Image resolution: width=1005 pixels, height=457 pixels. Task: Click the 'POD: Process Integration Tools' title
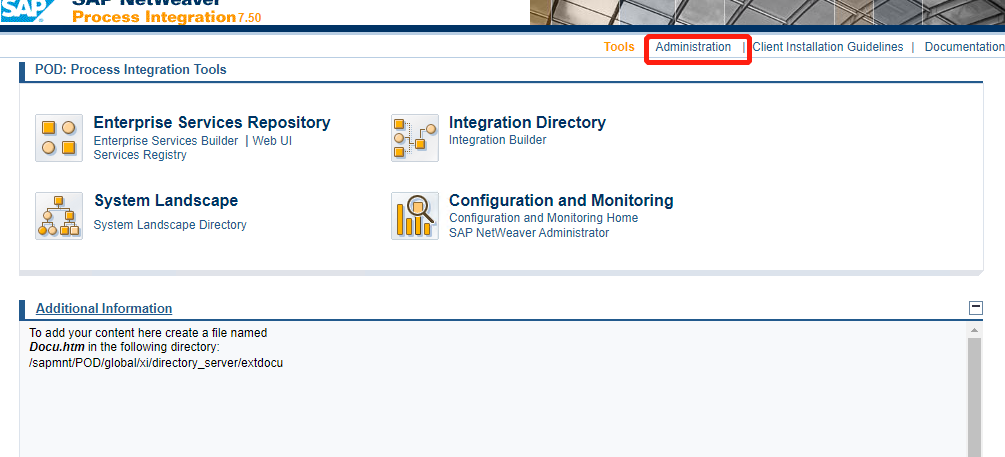coord(131,69)
